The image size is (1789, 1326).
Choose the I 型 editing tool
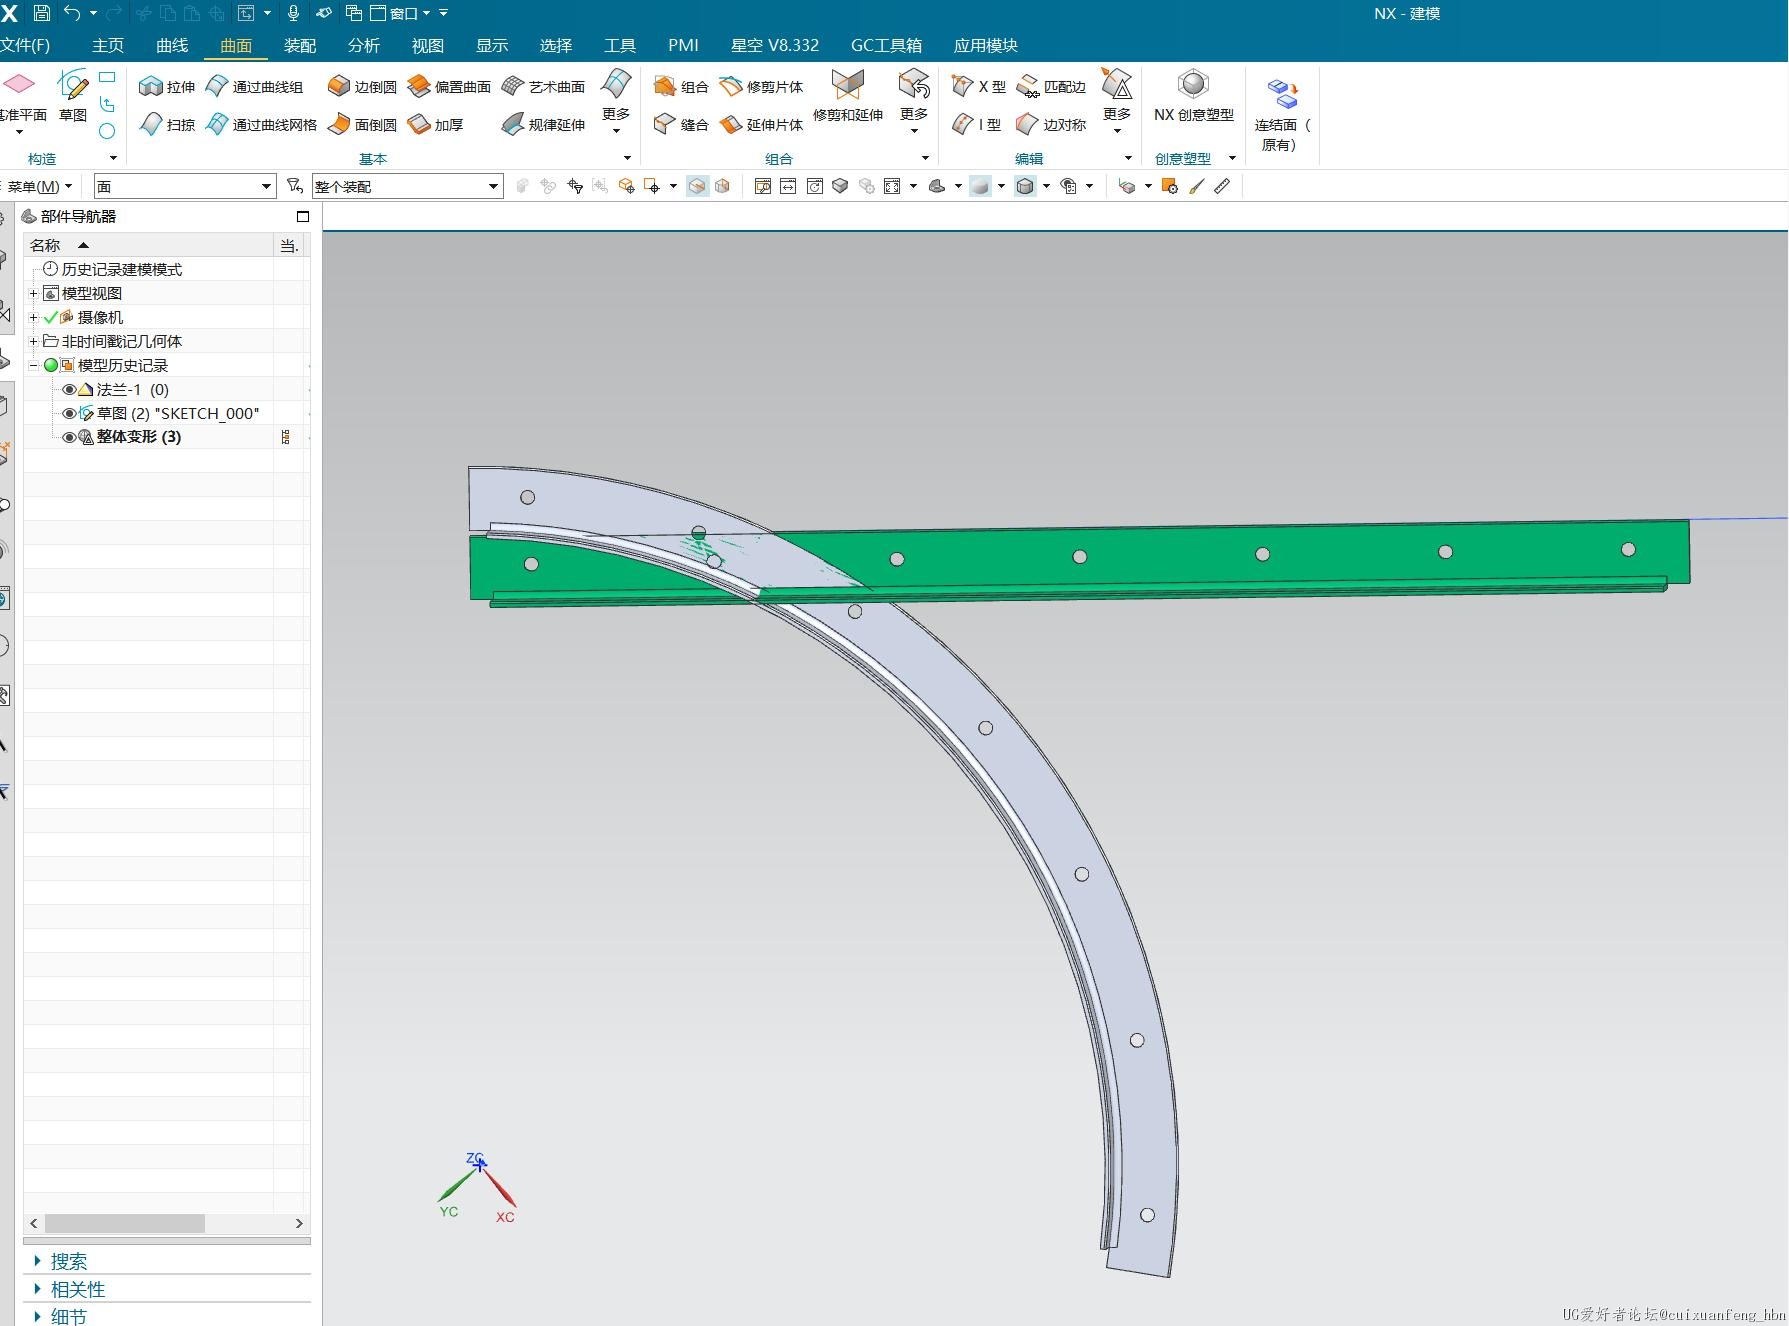tap(976, 125)
